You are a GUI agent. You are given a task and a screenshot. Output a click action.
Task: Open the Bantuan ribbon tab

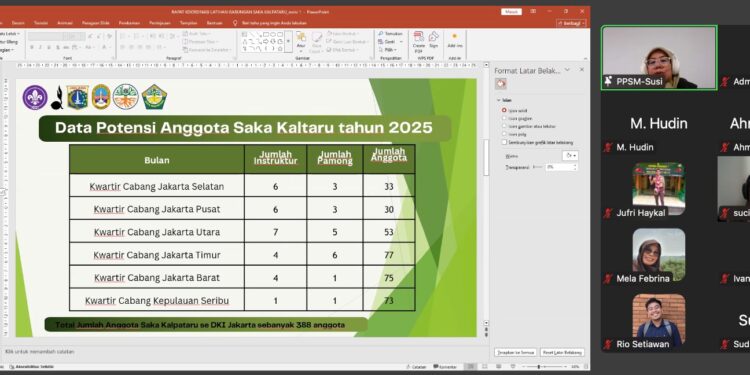pyautogui.click(x=214, y=23)
